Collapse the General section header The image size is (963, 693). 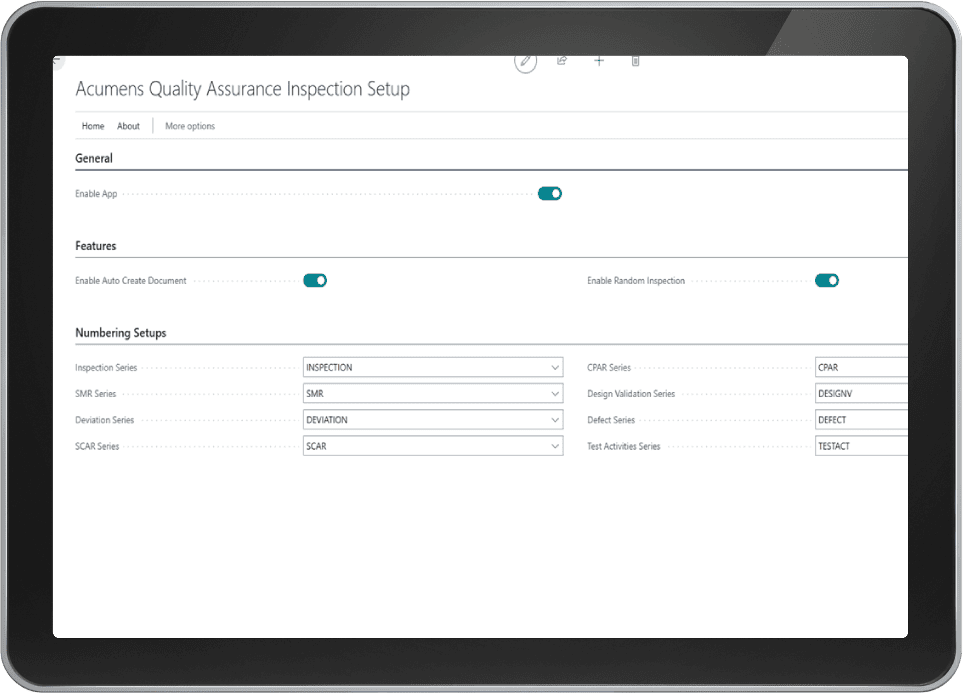[x=94, y=159]
